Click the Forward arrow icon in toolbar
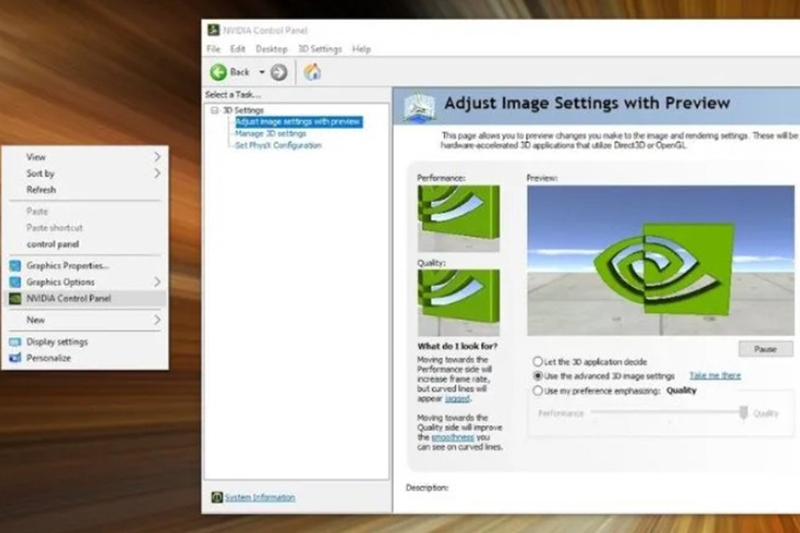 (x=279, y=72)
